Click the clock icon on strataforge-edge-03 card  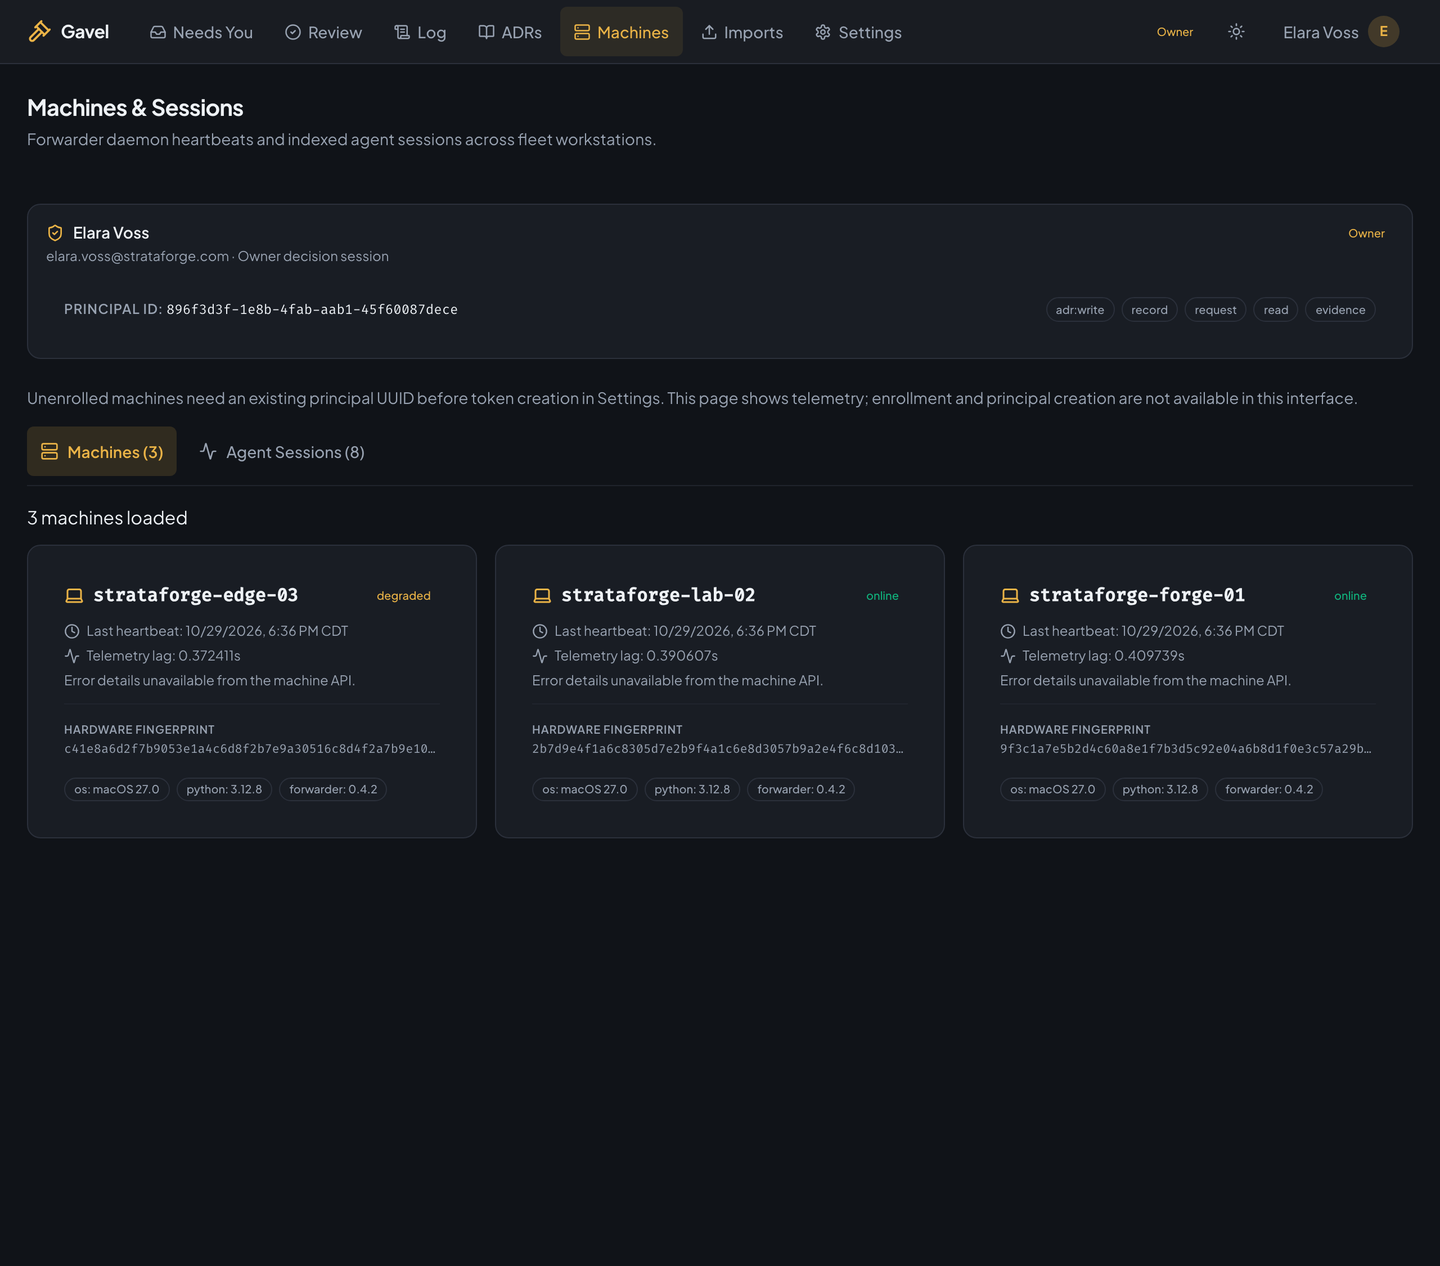pos(72,631)
